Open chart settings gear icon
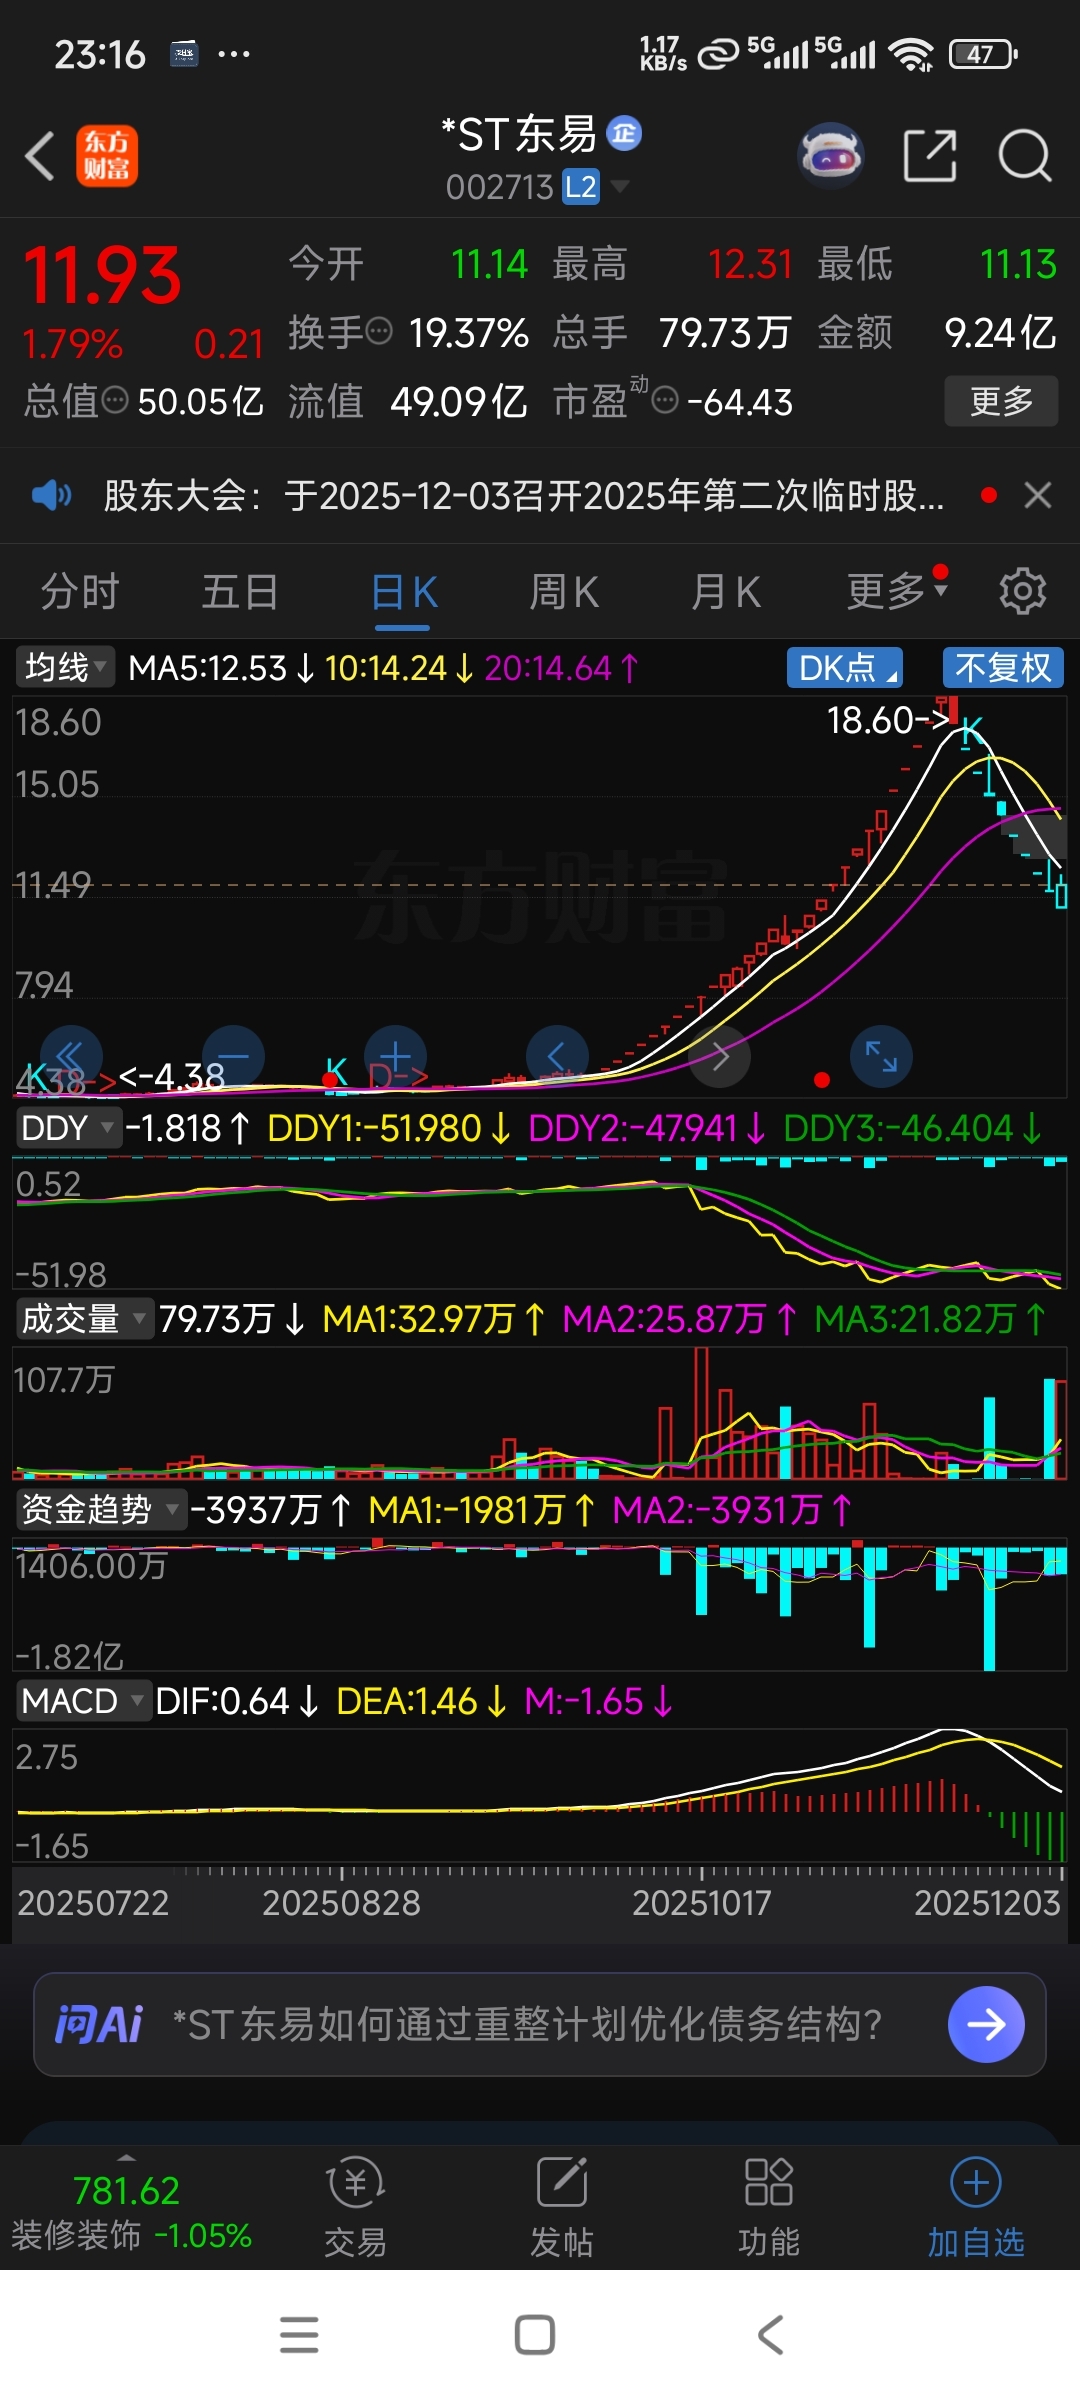 click(1023, 592)
